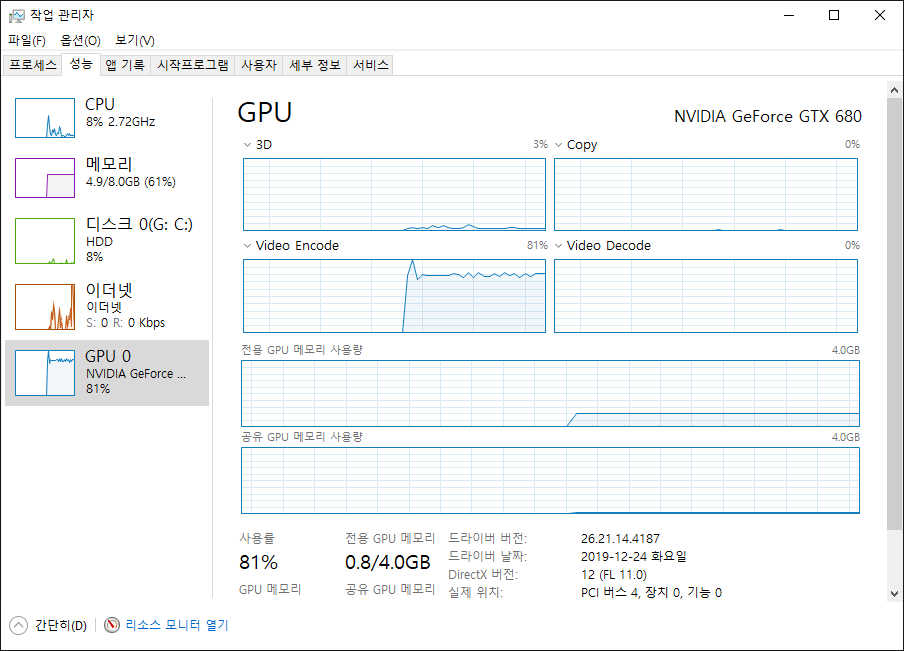This screenshot has height=651, width=904.
Task: Click the dedicated GPU memory usage graph
Action: tap(550, 392)
